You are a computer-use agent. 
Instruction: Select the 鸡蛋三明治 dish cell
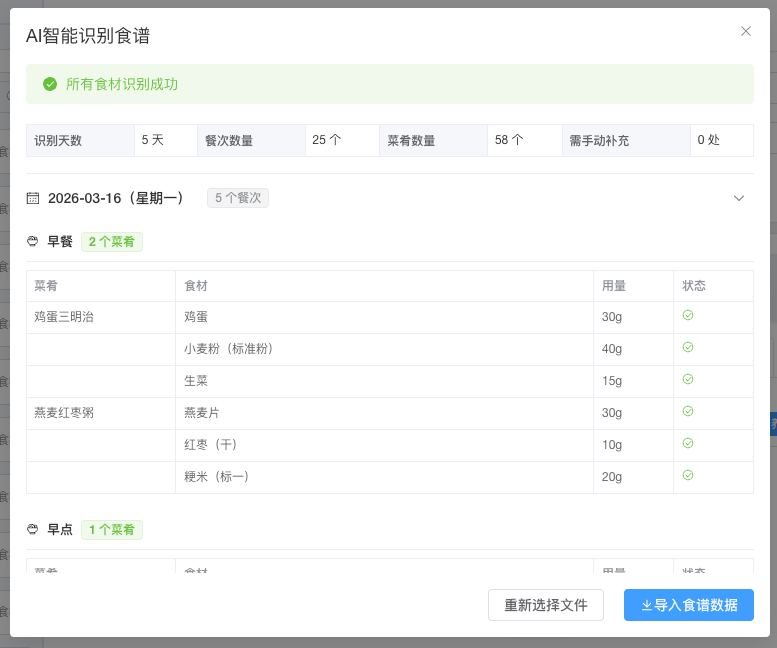point(64,317)
